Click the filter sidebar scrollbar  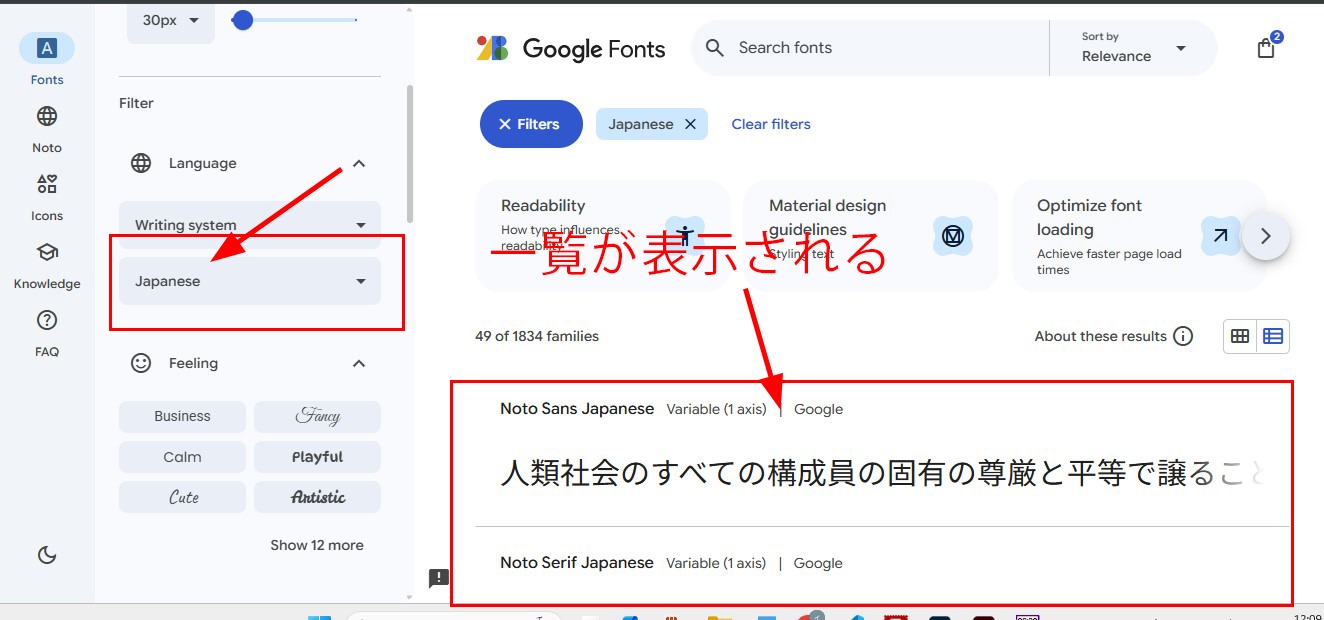[409, 154]
